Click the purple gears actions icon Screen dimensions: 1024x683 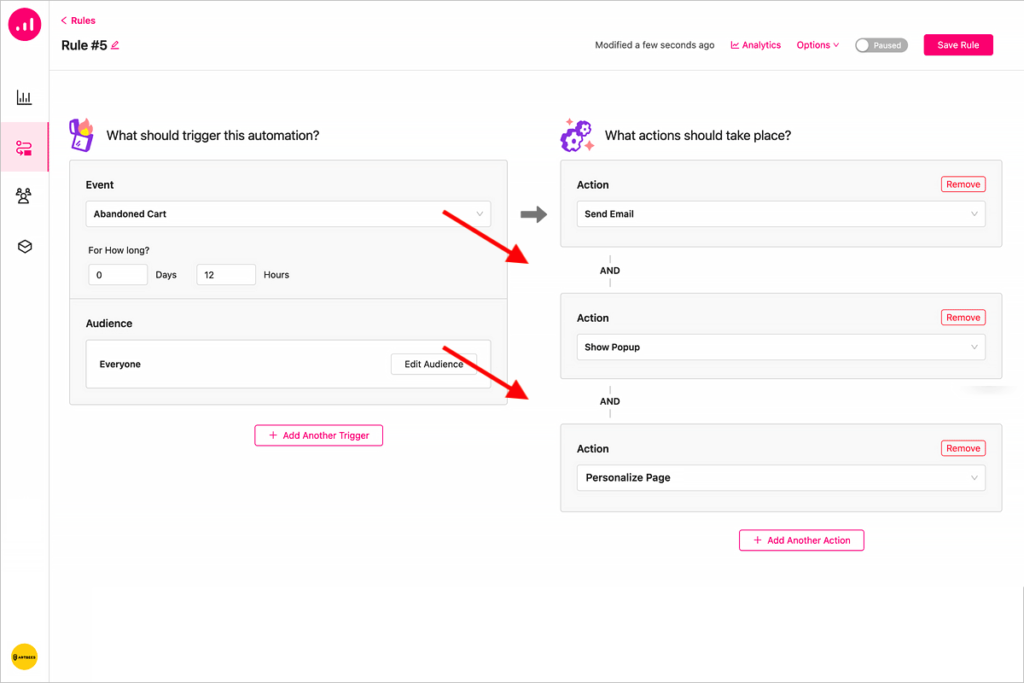click(x=577, y=135)
